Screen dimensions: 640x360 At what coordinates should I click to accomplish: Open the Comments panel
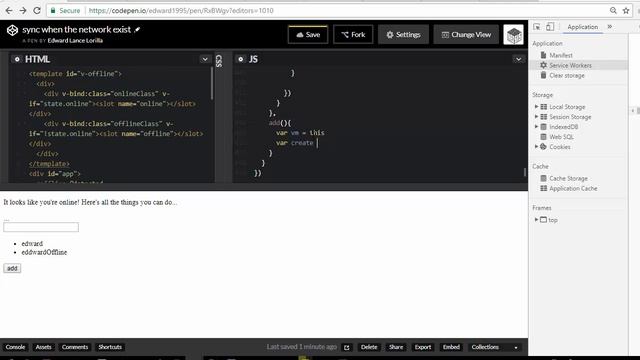pos(75,347)
